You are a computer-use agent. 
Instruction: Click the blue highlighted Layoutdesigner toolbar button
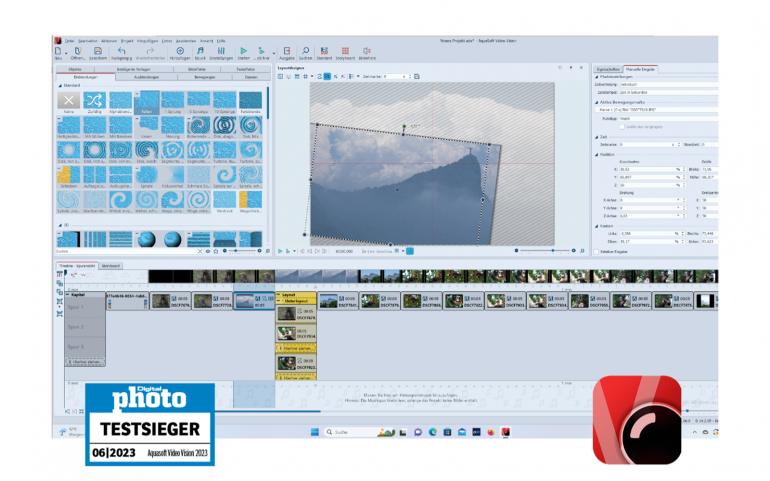click(x=327, y=77)
